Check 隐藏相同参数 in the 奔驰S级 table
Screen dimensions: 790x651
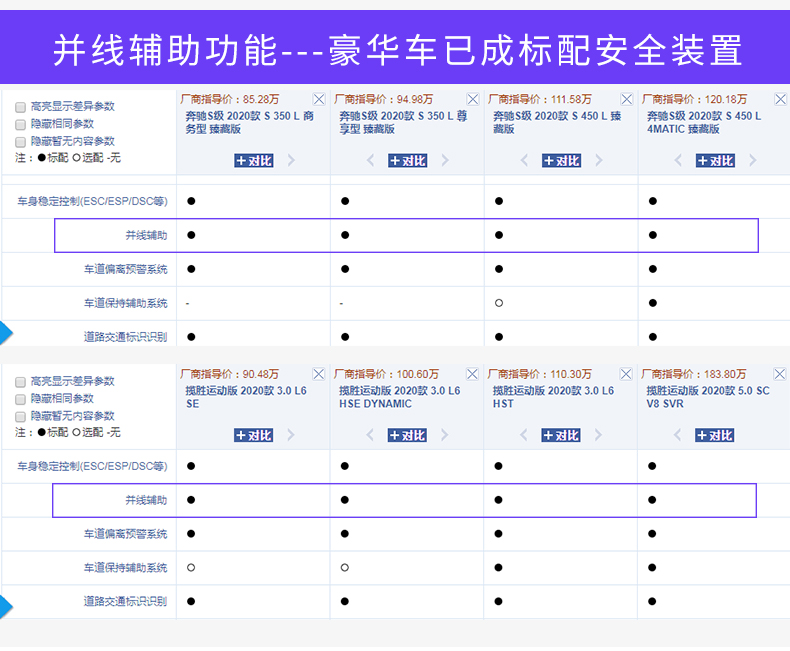tap(21, 124)
